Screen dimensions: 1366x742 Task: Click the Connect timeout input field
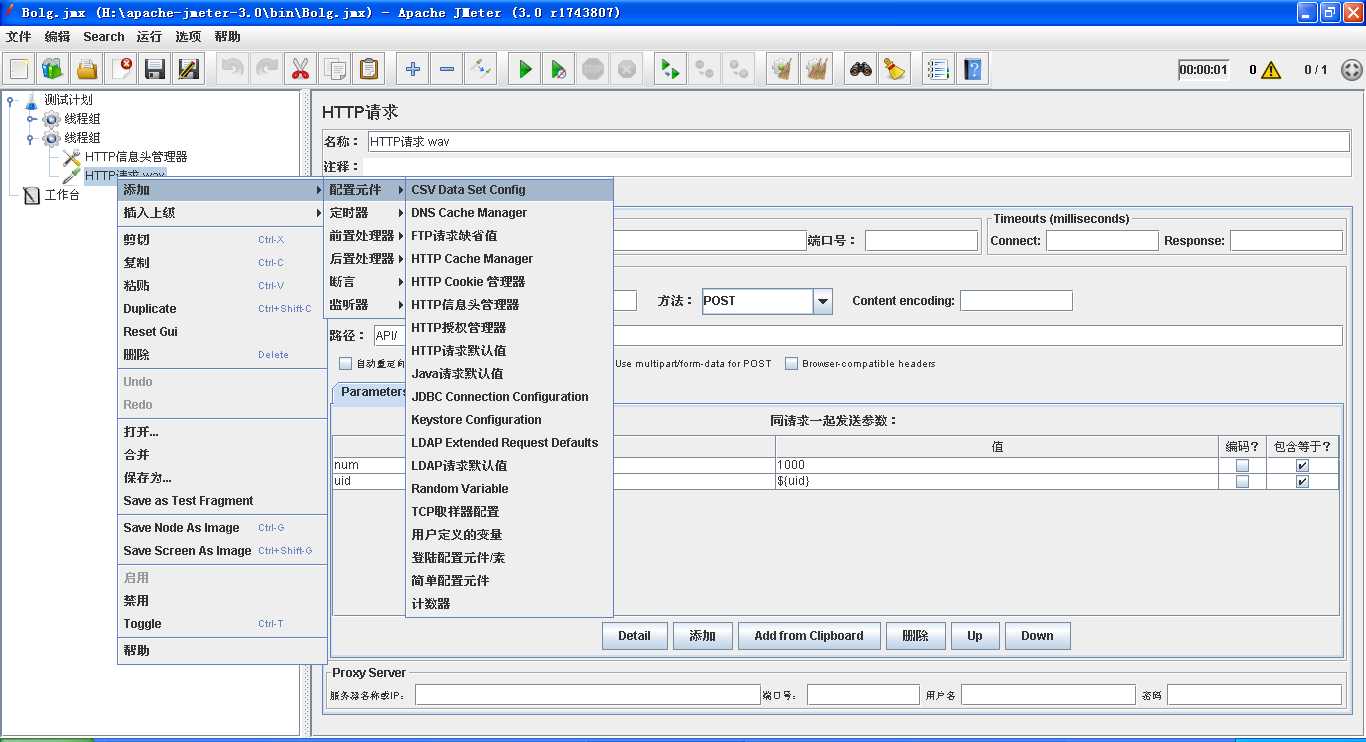[1102, 241]
